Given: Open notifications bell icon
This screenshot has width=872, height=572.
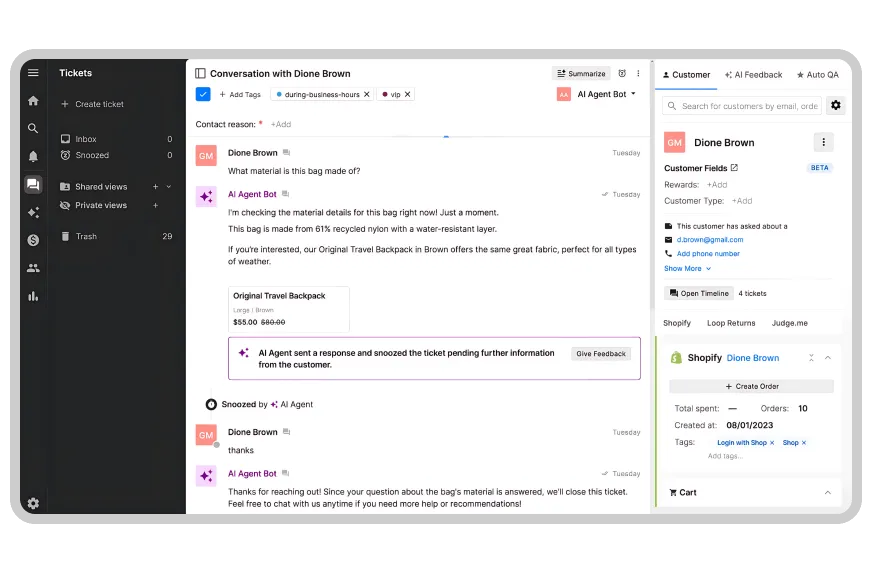Looking at the screenshot, I should pos(33,156).
